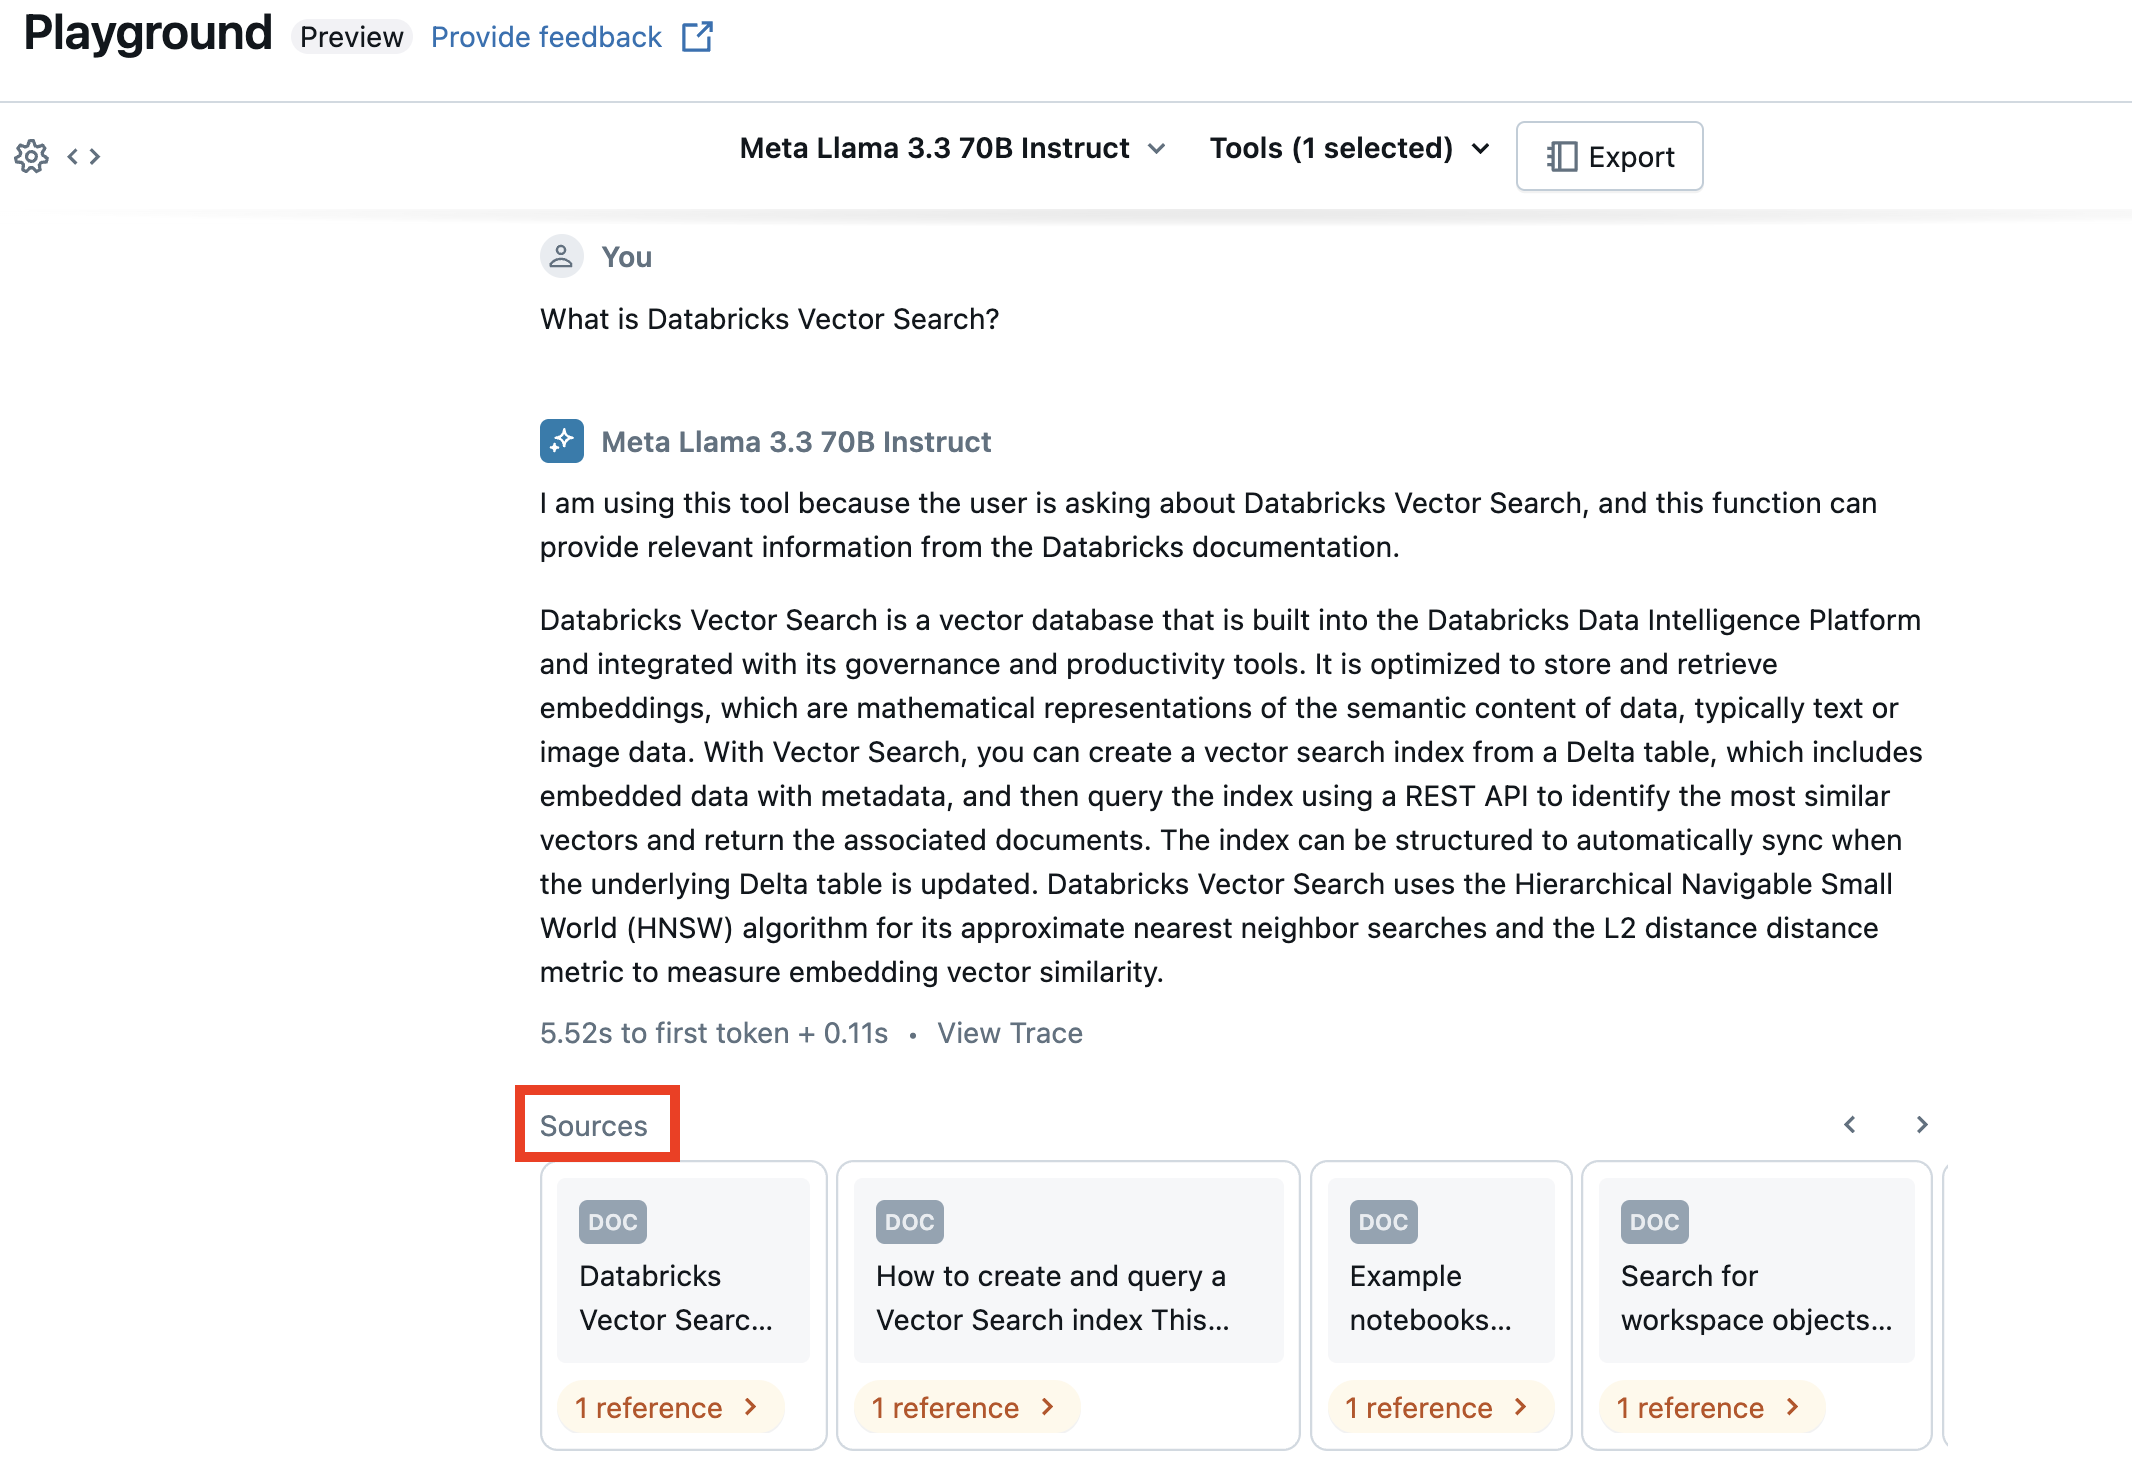The width and height of the screenshot is (2132, 1464).
Task: Click the Preview badge next to Playground
Action: [352, 37]
